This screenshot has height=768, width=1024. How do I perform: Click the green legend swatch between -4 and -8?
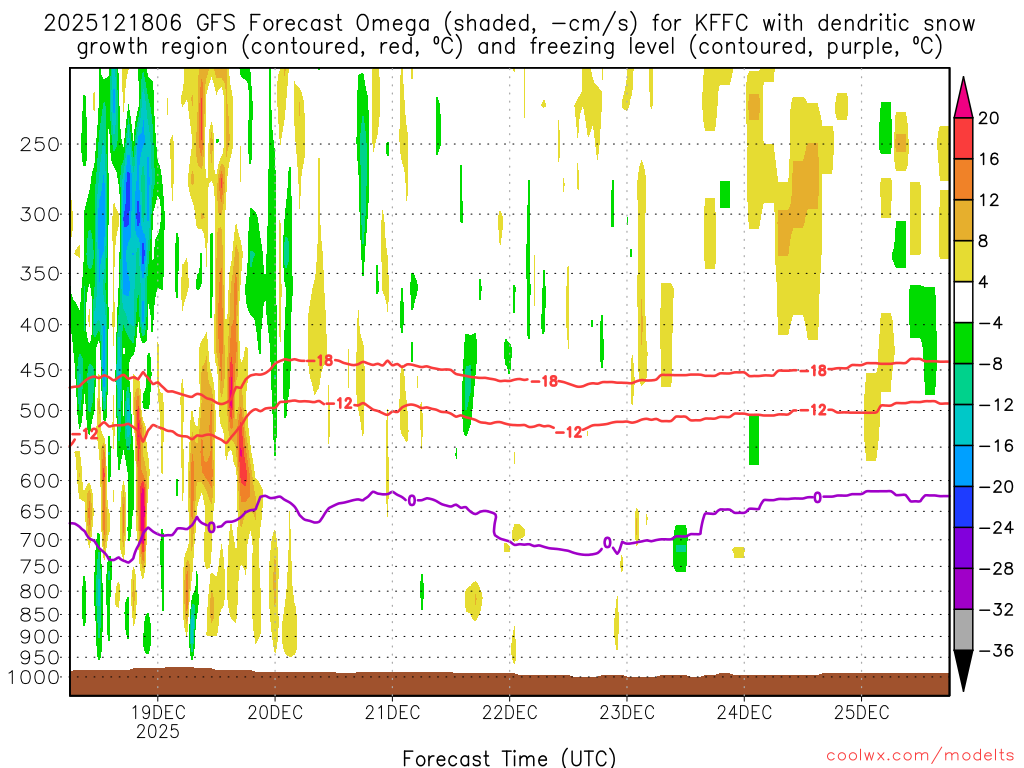(963, 343)
